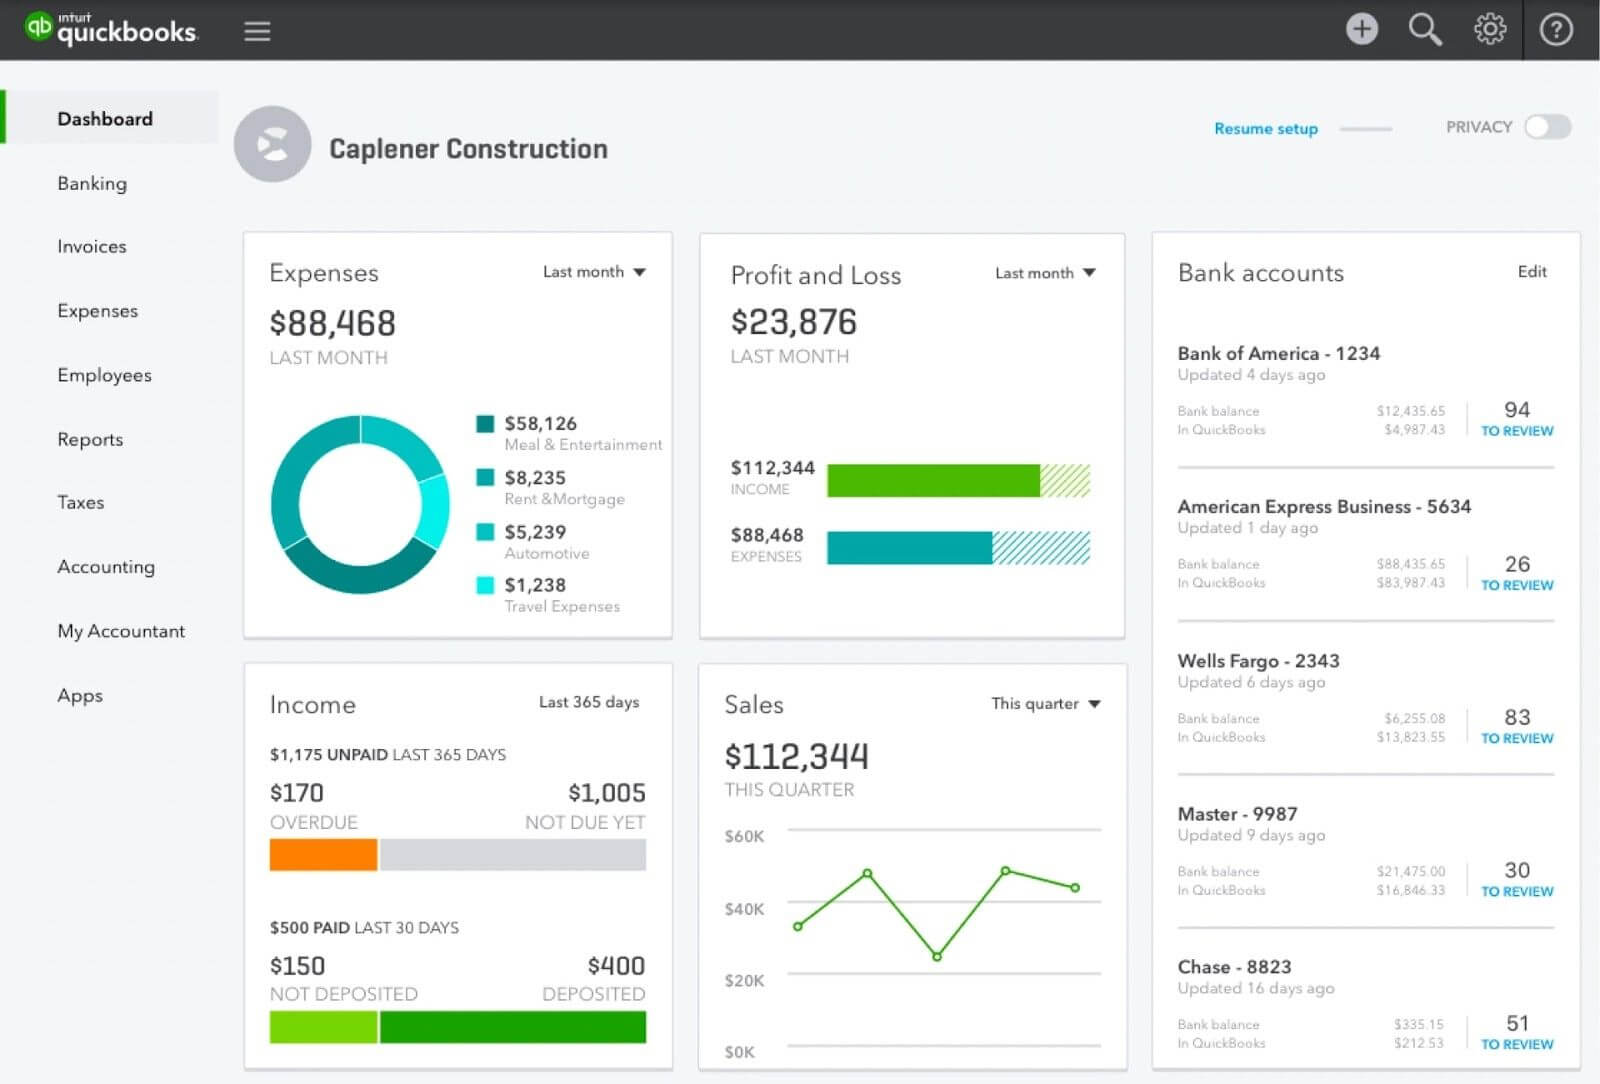This screenshot has height=1084, width=1600.
Task: Open the Reports sidebar item
Action: click(x=90, y=439)
